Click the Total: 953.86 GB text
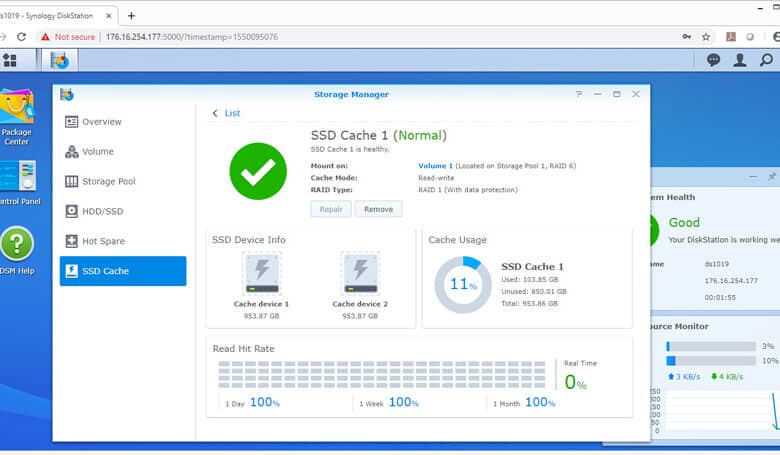Screen dimensions: 780x455 click(x=529, y=304)
